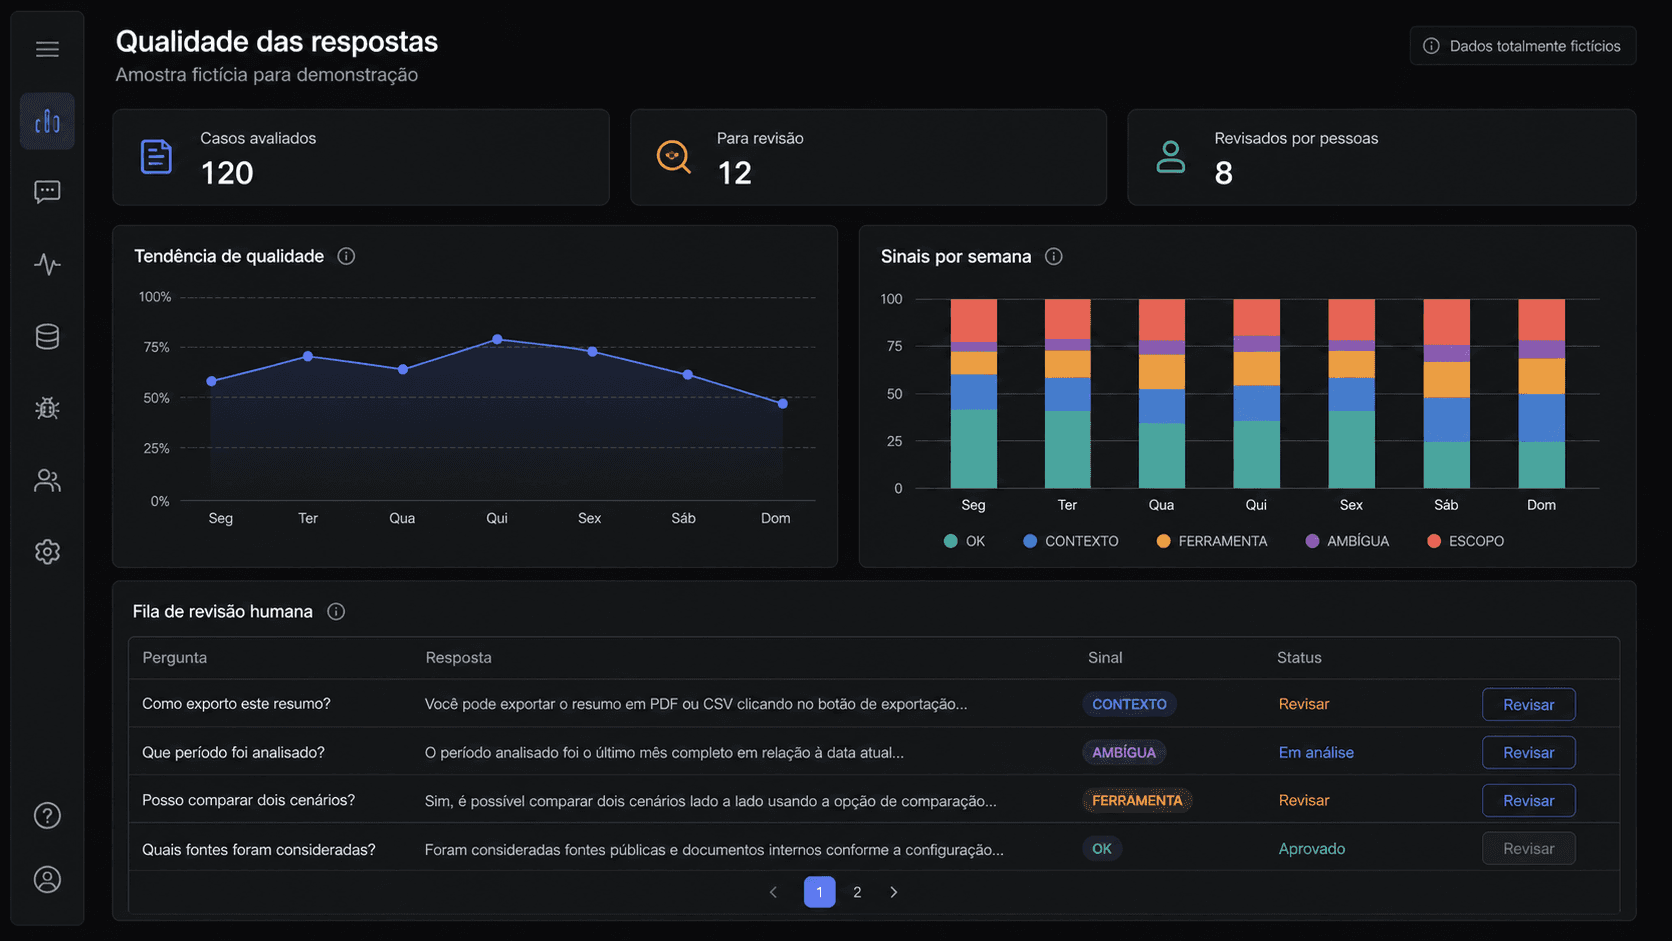Go to next page arrow in pagination
This screenshot has width=1672, height=941.
click(894, 892)
